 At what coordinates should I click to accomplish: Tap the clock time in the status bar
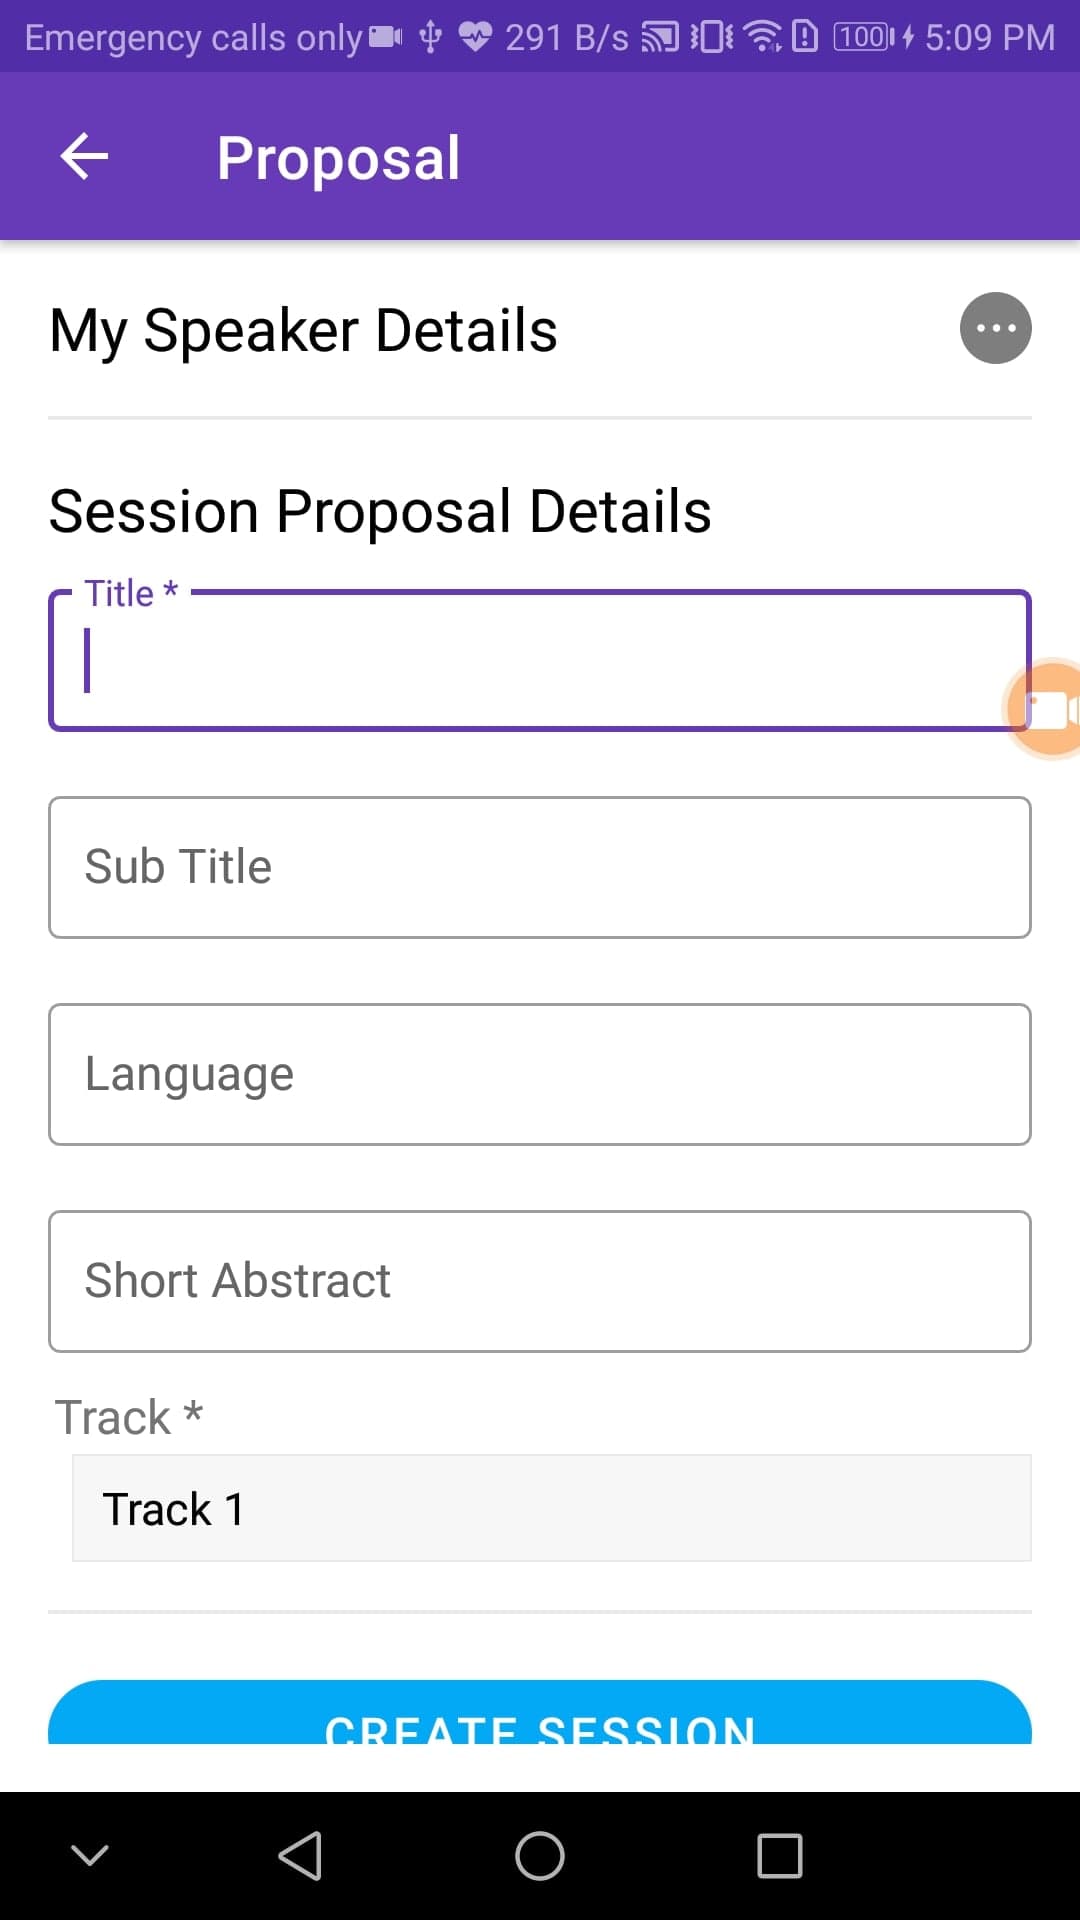[x=989, y=37]
